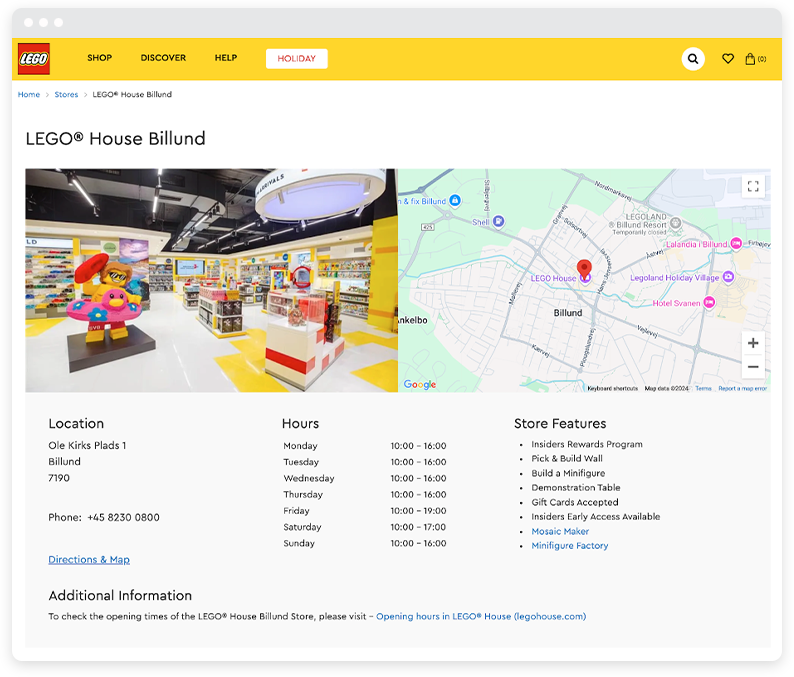
Task: Click the Gift Cards Accepted feature
Action: 575,502
